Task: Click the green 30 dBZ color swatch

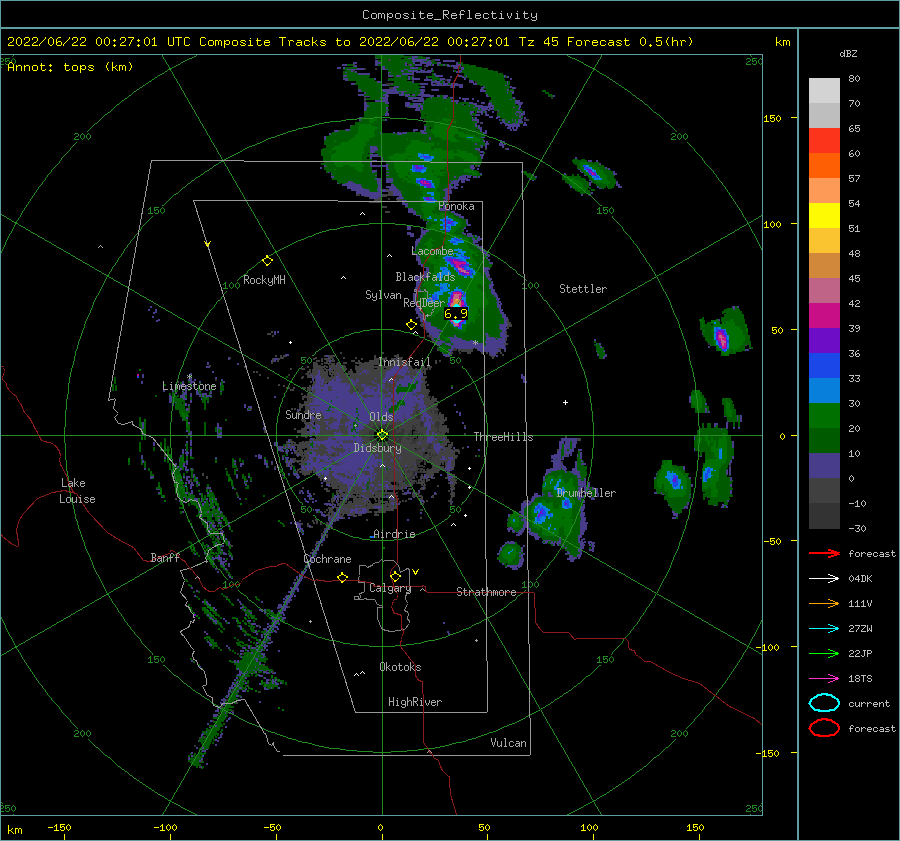Action: click(824, 415)
